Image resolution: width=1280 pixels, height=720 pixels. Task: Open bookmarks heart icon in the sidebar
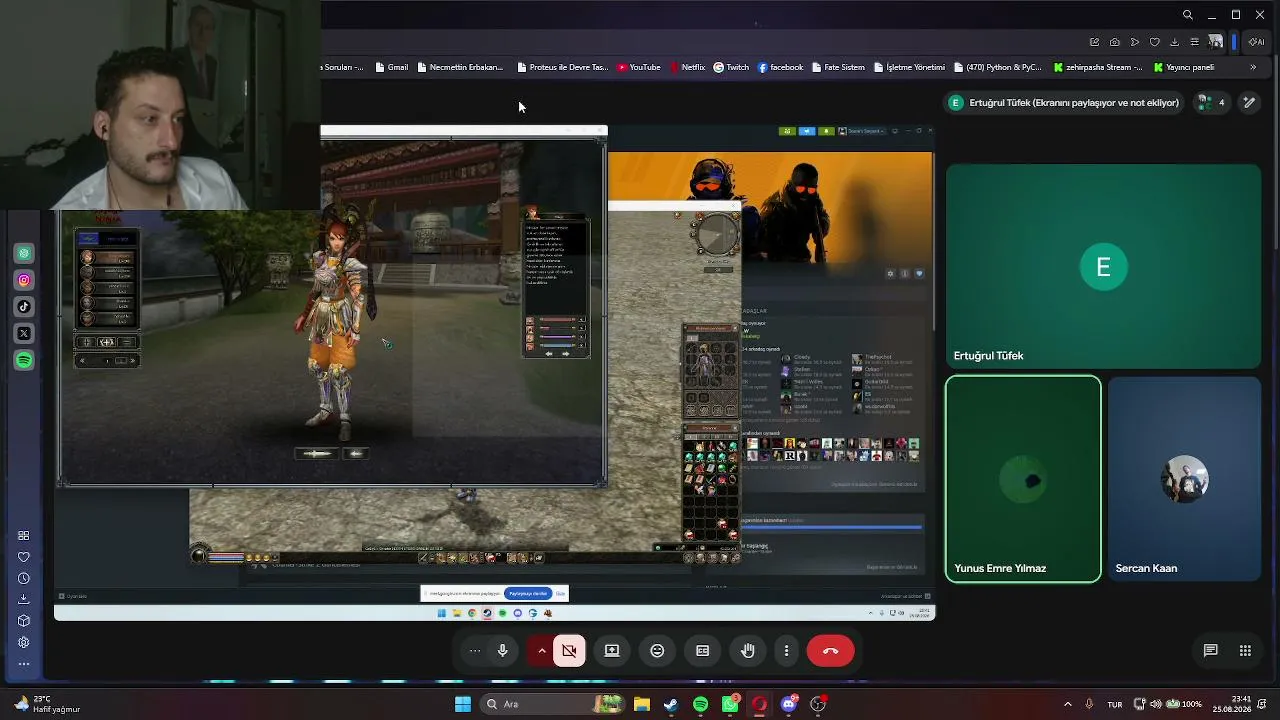[24, 557]
